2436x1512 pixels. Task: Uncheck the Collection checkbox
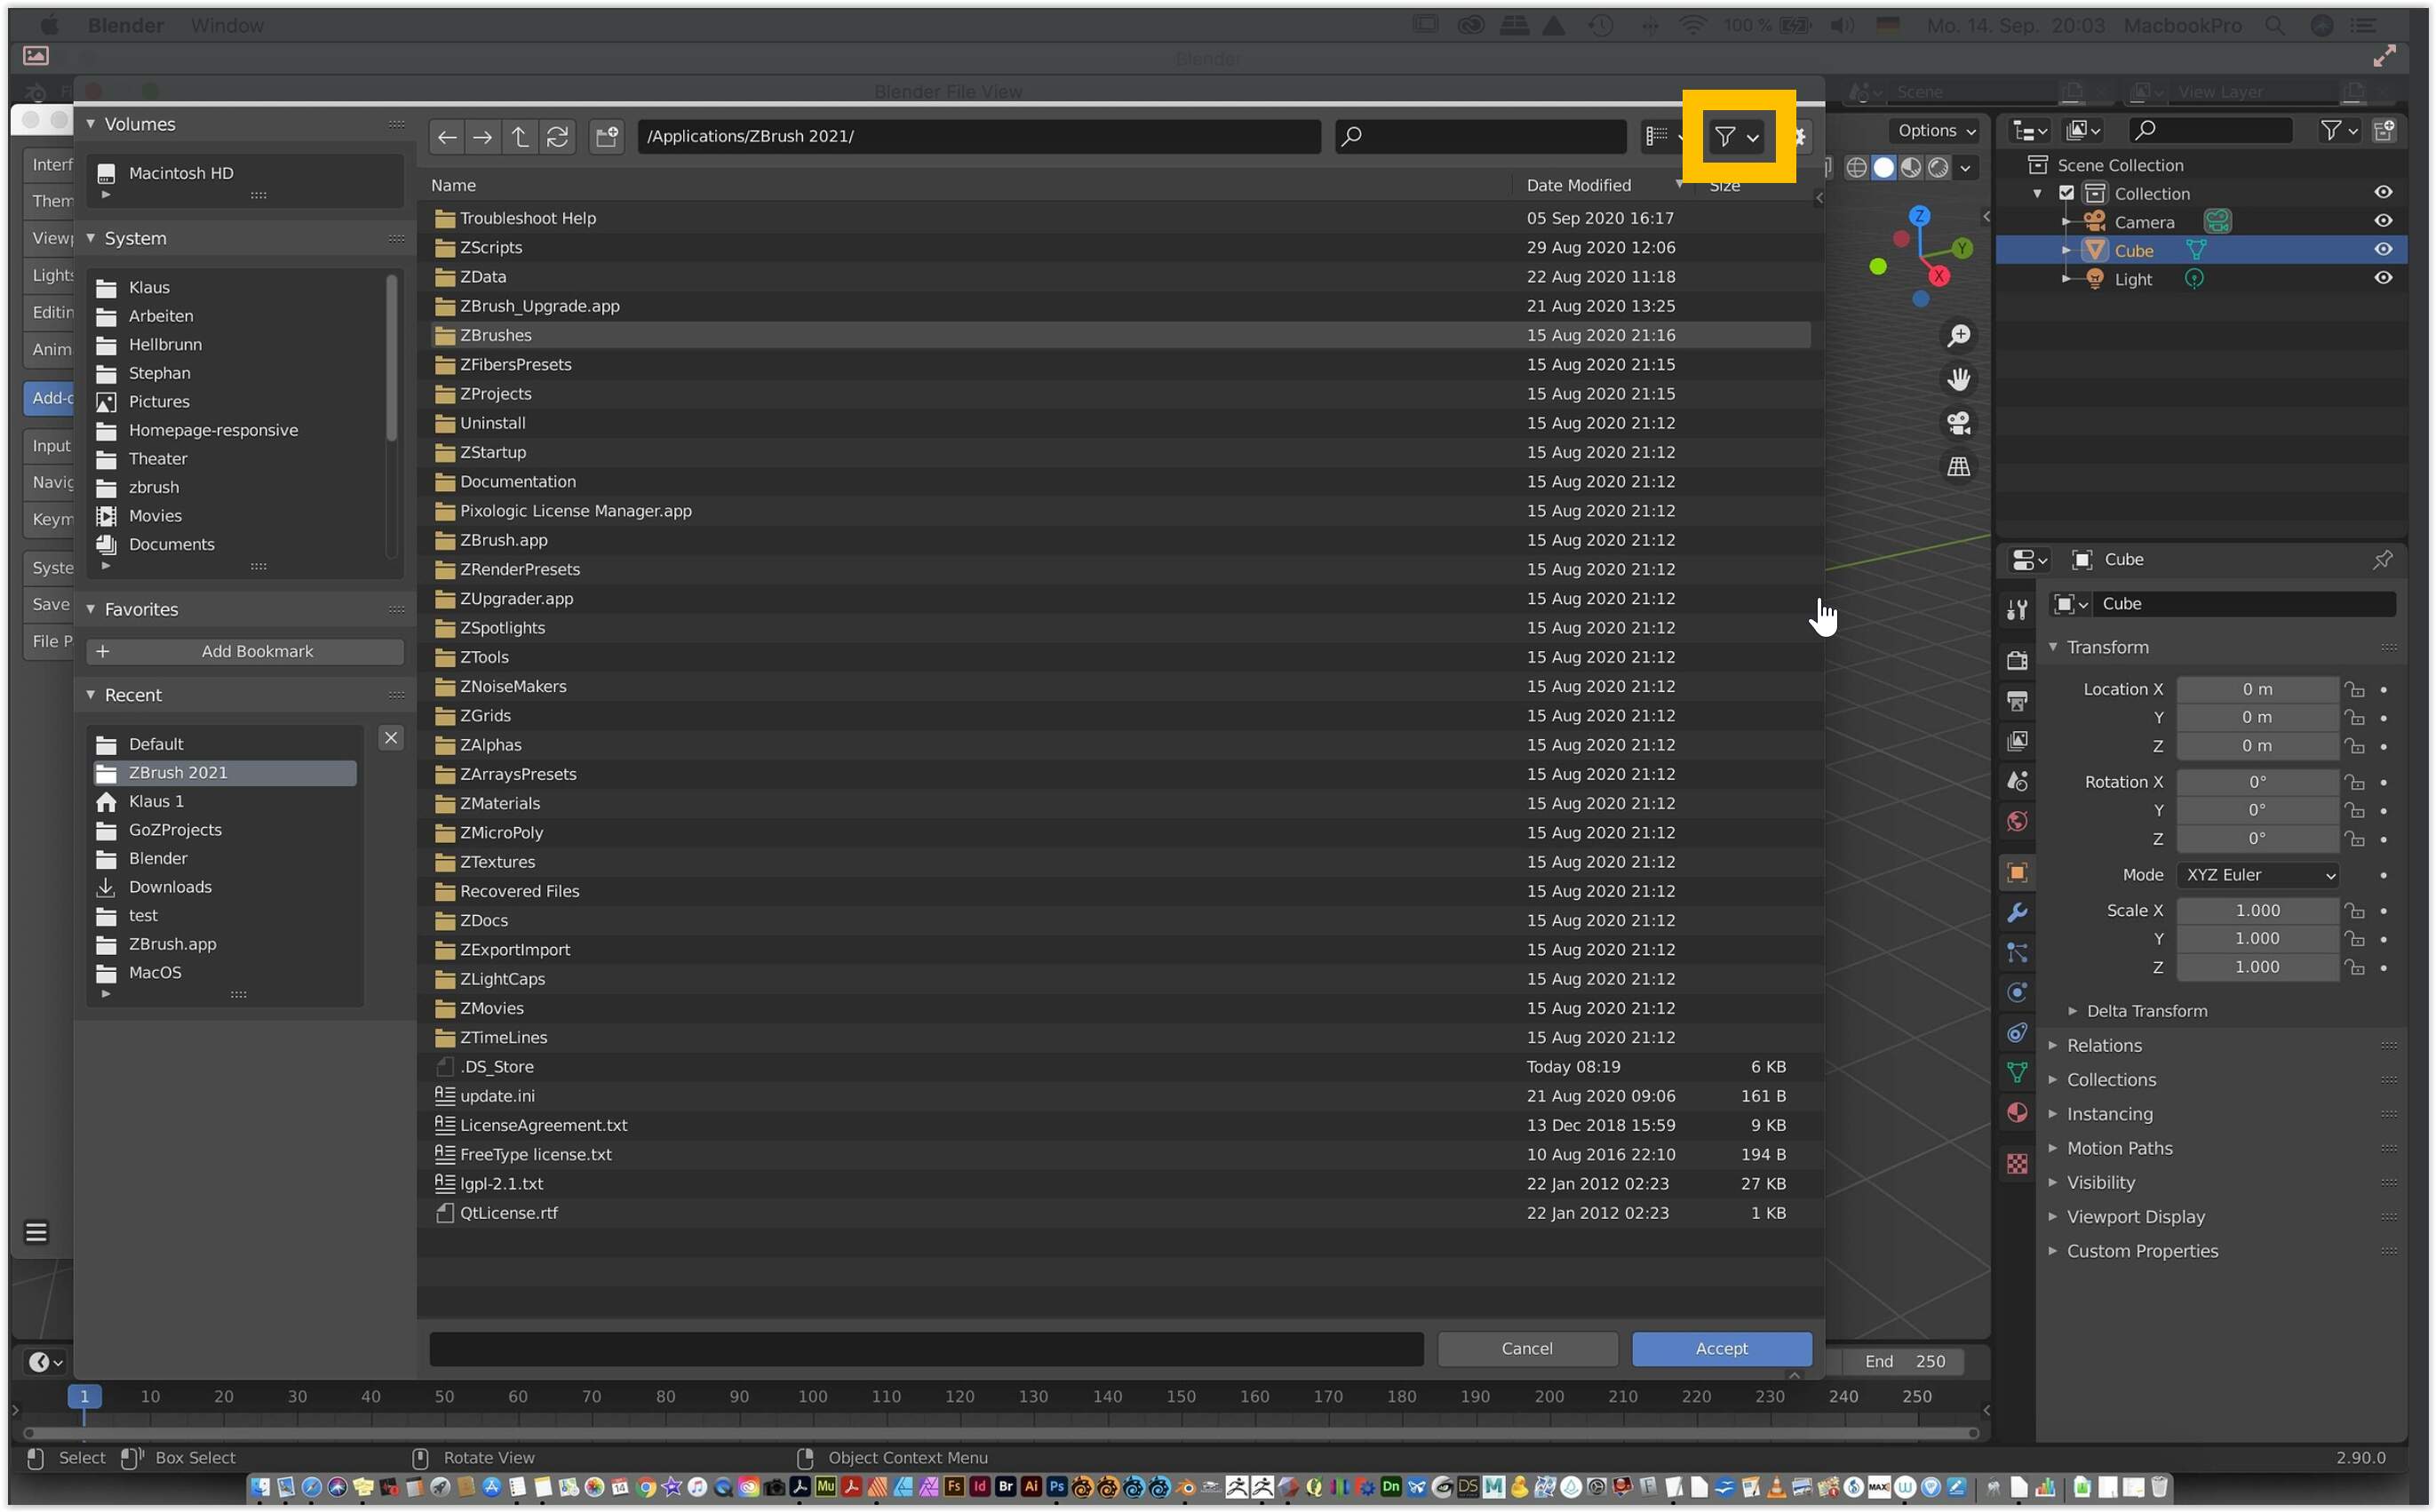coord(2066,193)
